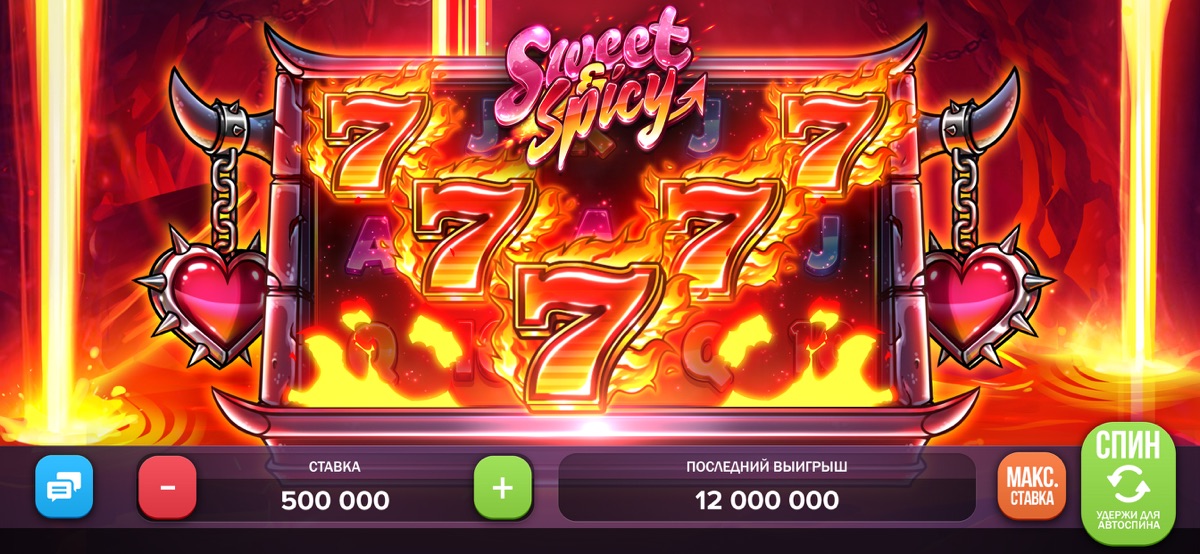Click the left spiked heart ornament
1200x554 pixels.
pos(209,298)
